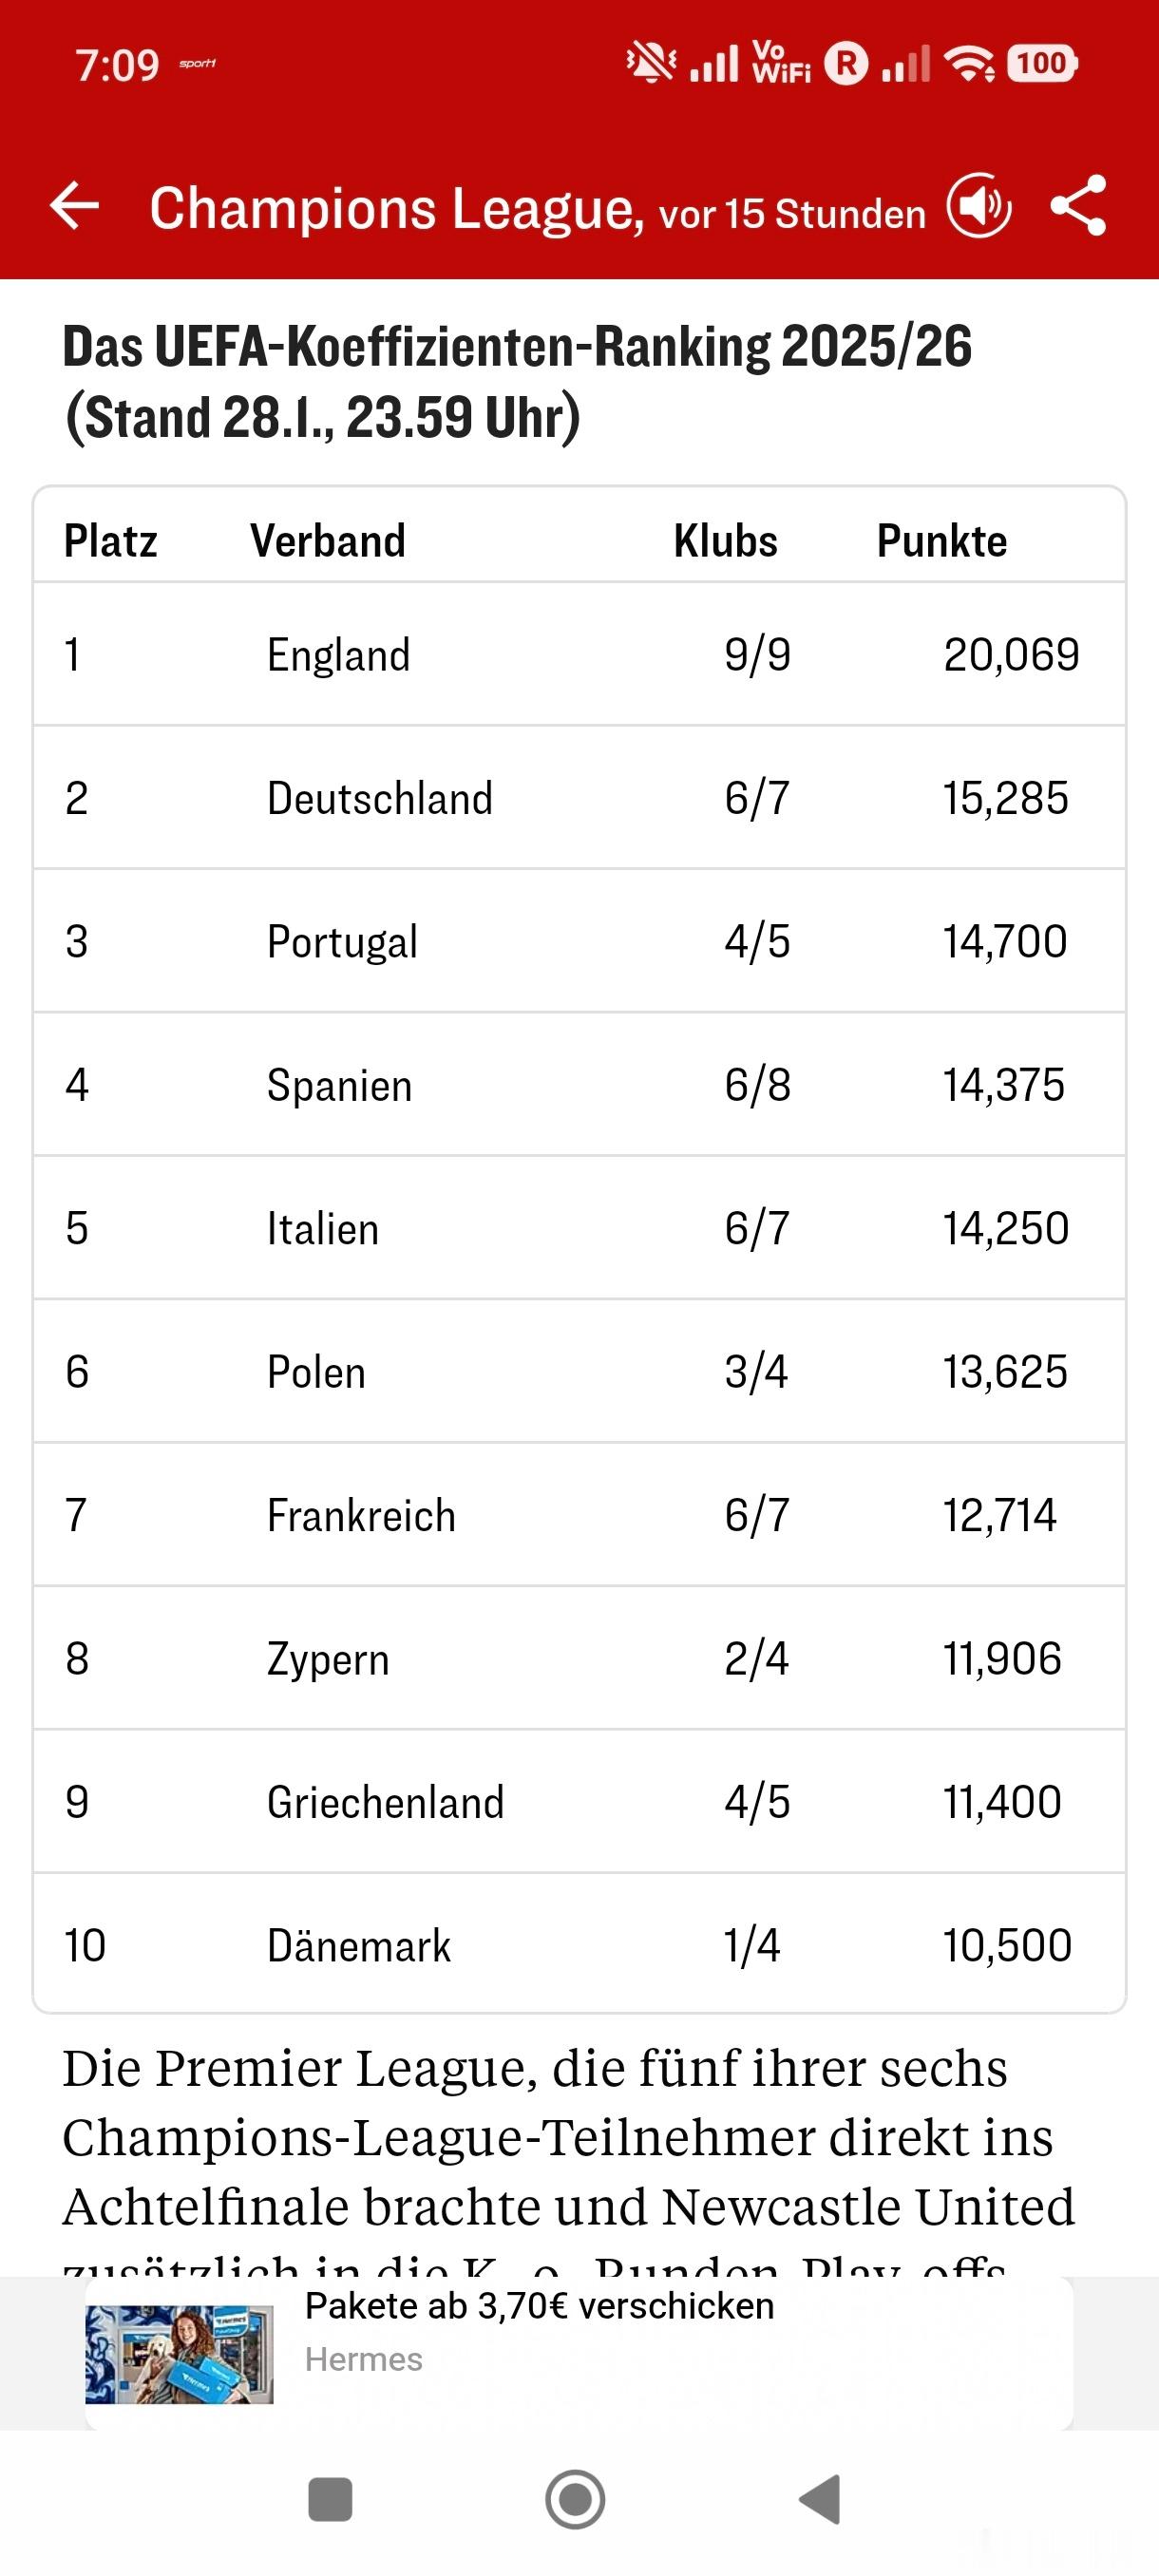Tap the muted notification bell icon
Image resolution: width=1159 pixels, height=2576 pixels.
tap(650, 63)
